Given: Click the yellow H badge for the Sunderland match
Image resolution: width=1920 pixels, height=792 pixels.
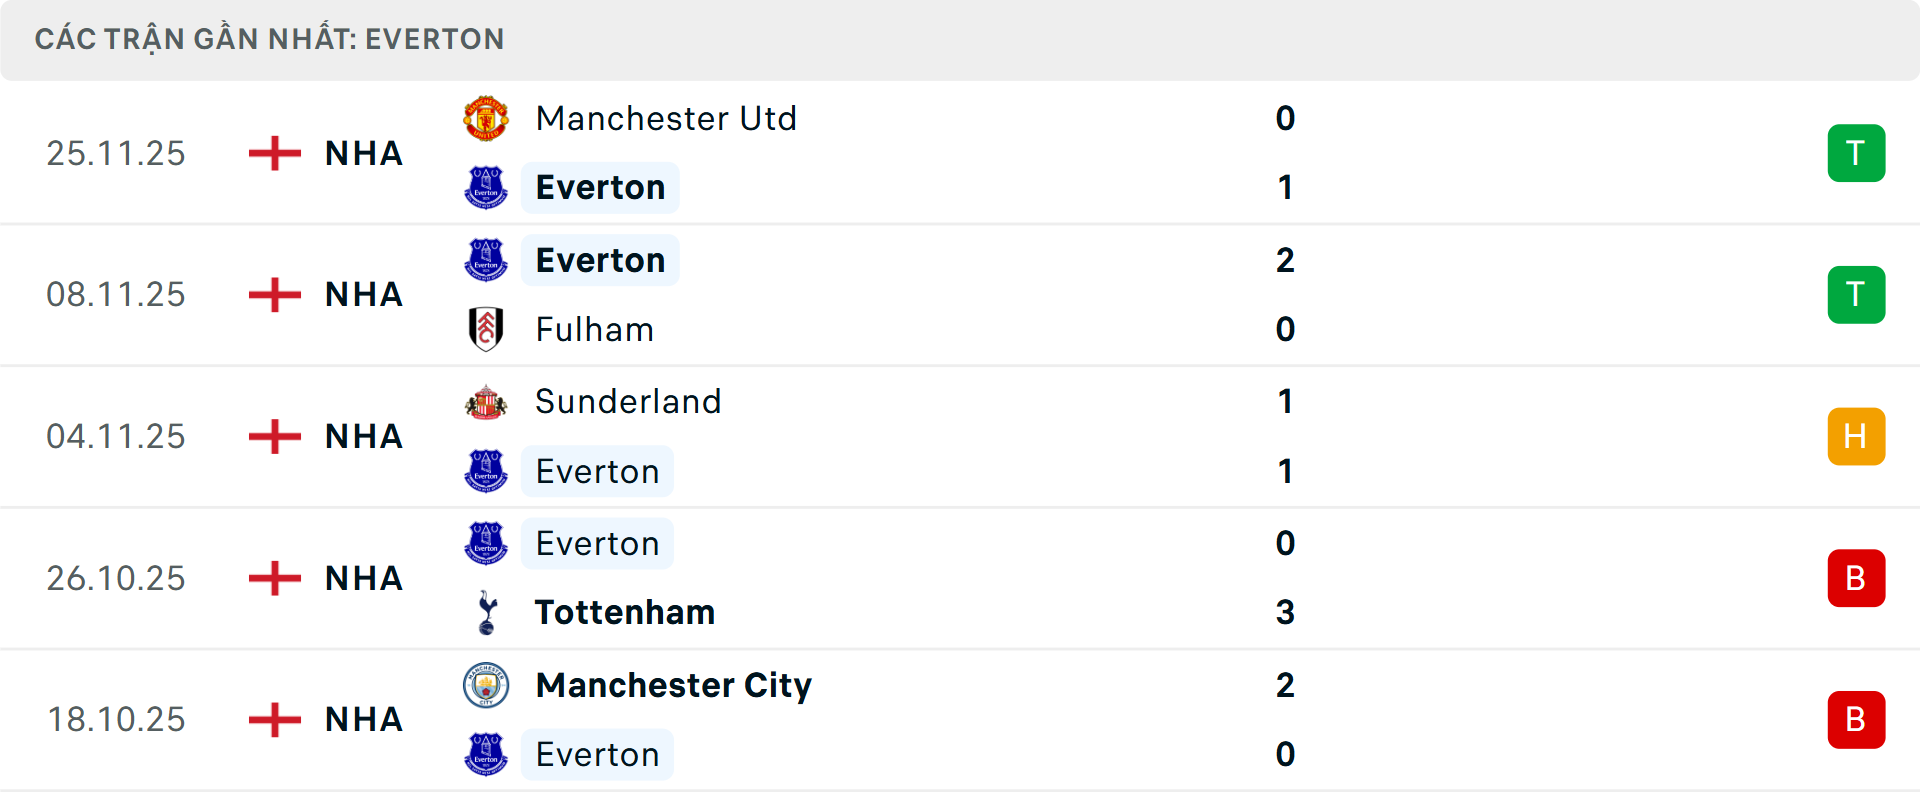Looking at the screenshot, I should (1857, 436).
